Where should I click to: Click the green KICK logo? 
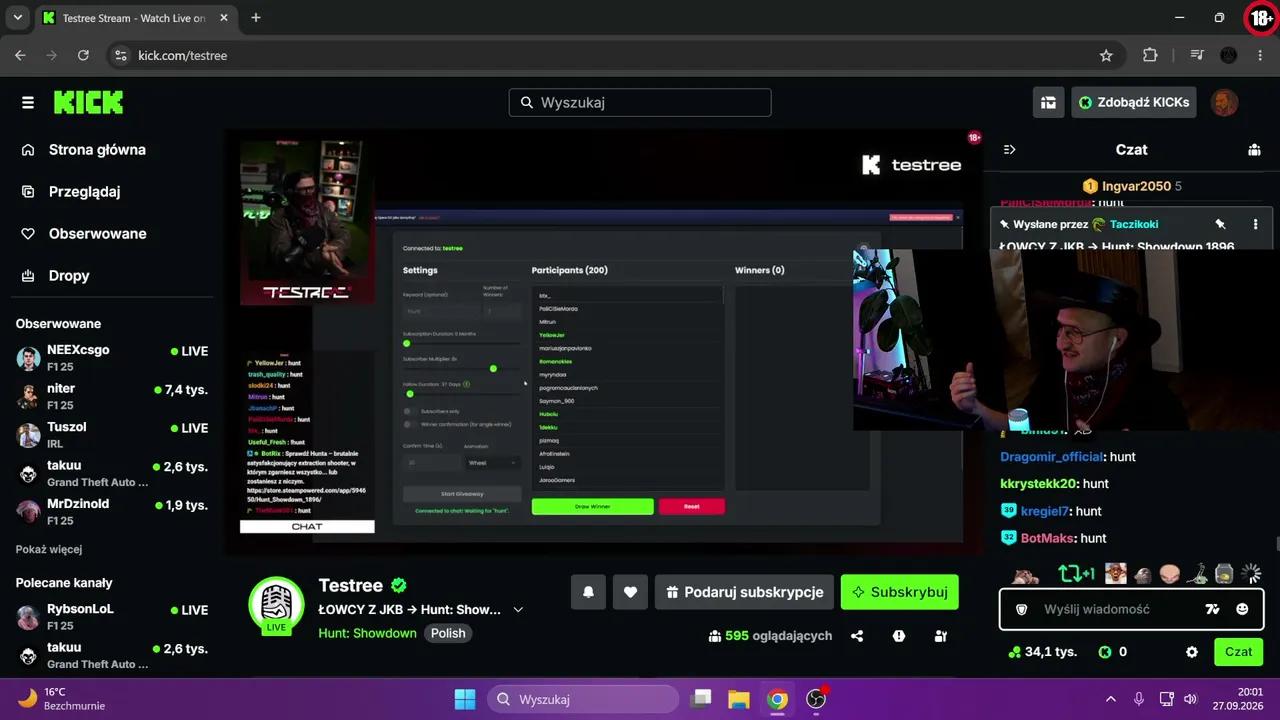[x=88, y=102]
